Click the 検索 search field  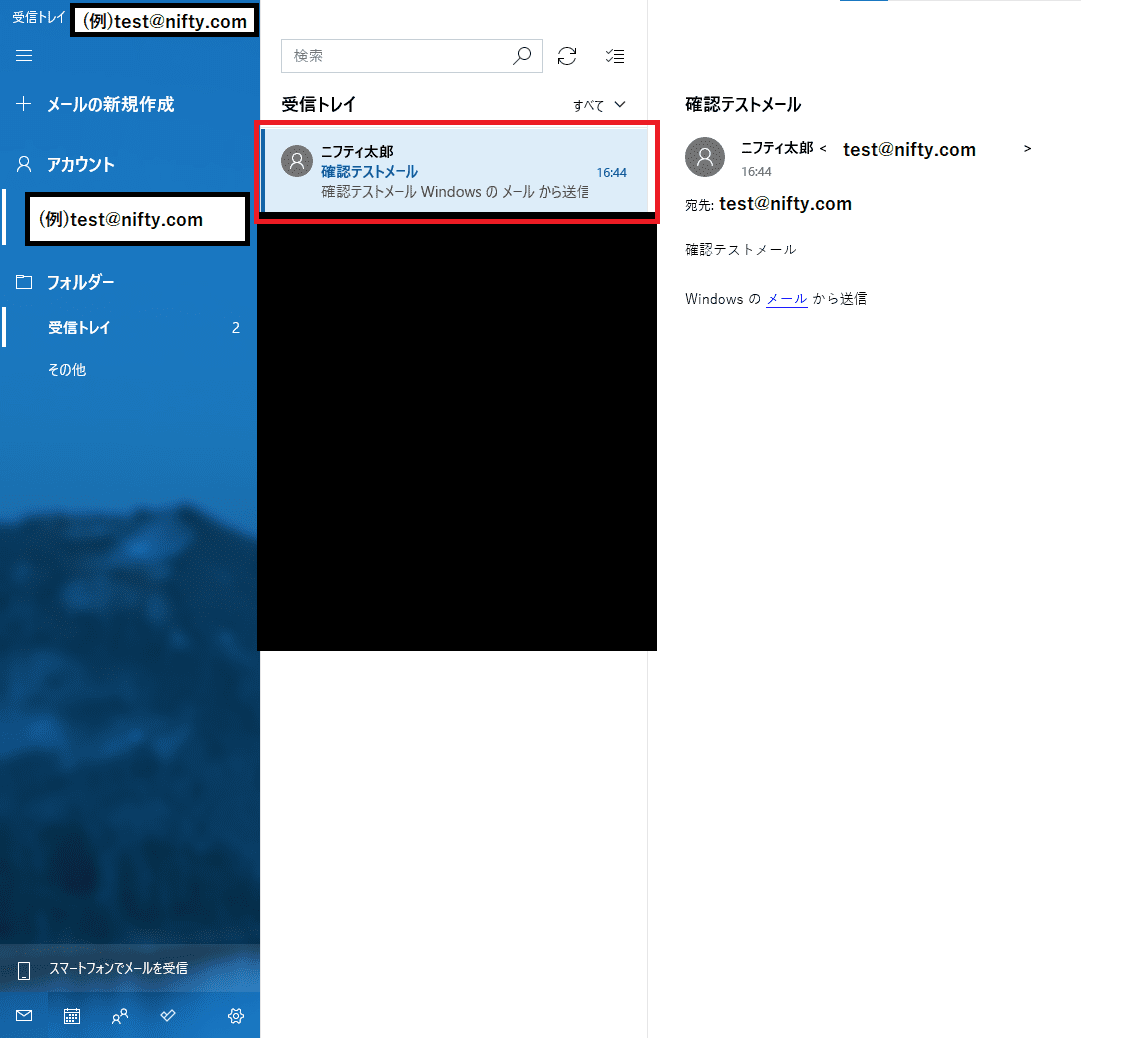pyautogui.click(x=398, y=57)
